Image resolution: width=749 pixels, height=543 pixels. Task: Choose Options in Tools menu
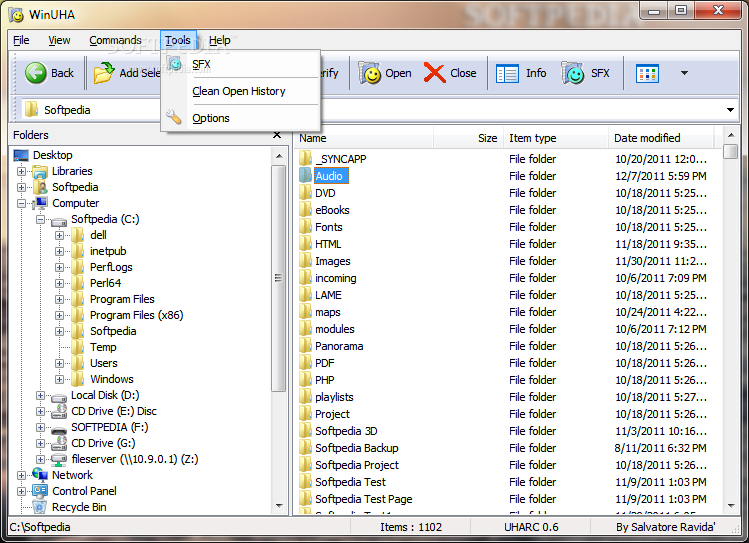211,118
